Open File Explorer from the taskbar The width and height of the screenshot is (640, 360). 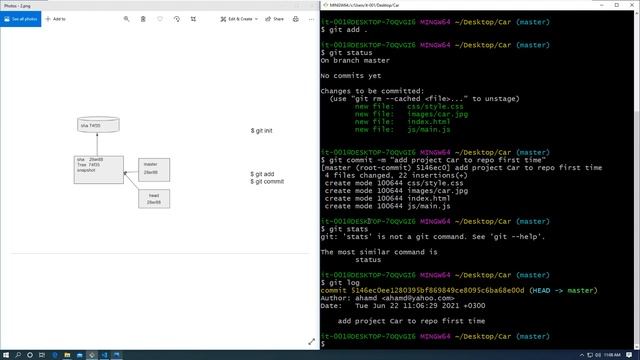[x=67, y=355]
